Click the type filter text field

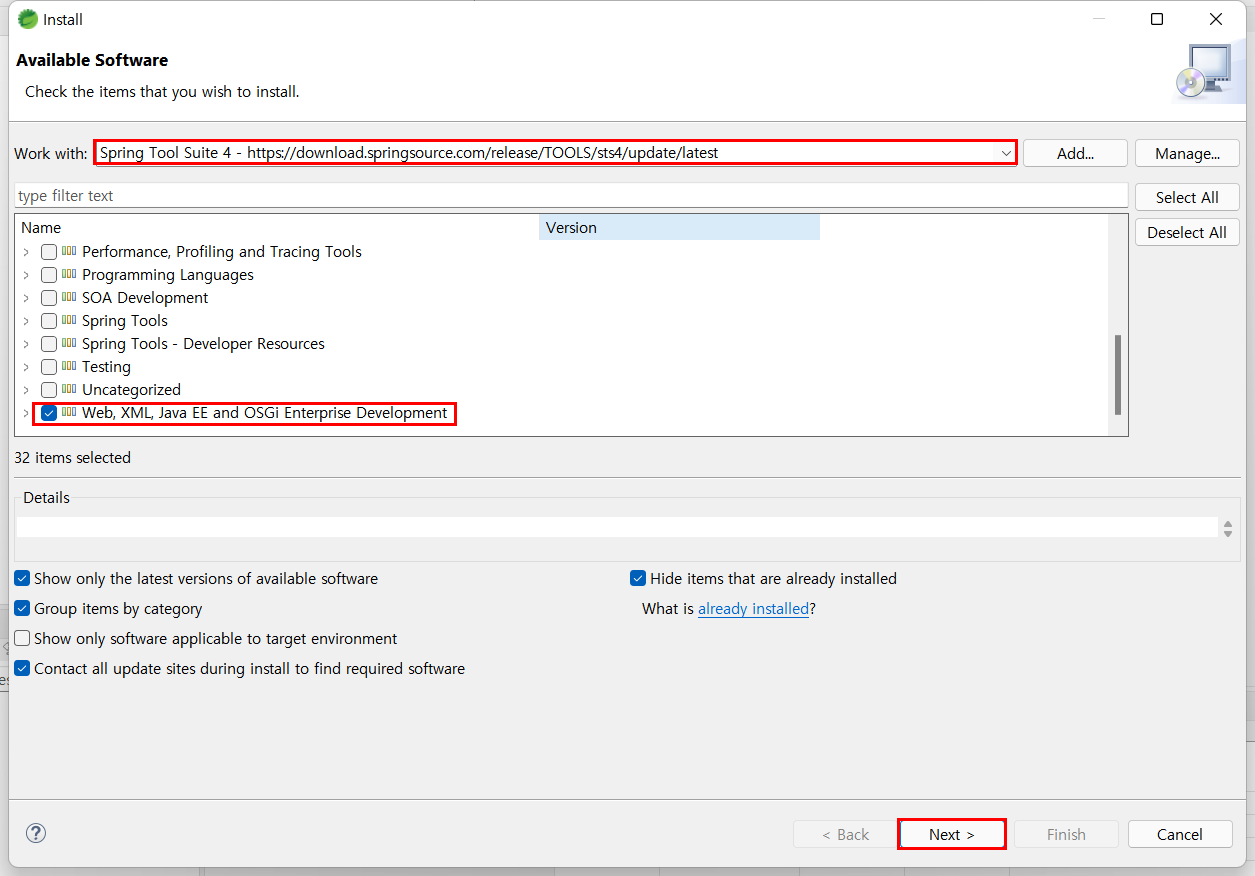click(571, 196)
